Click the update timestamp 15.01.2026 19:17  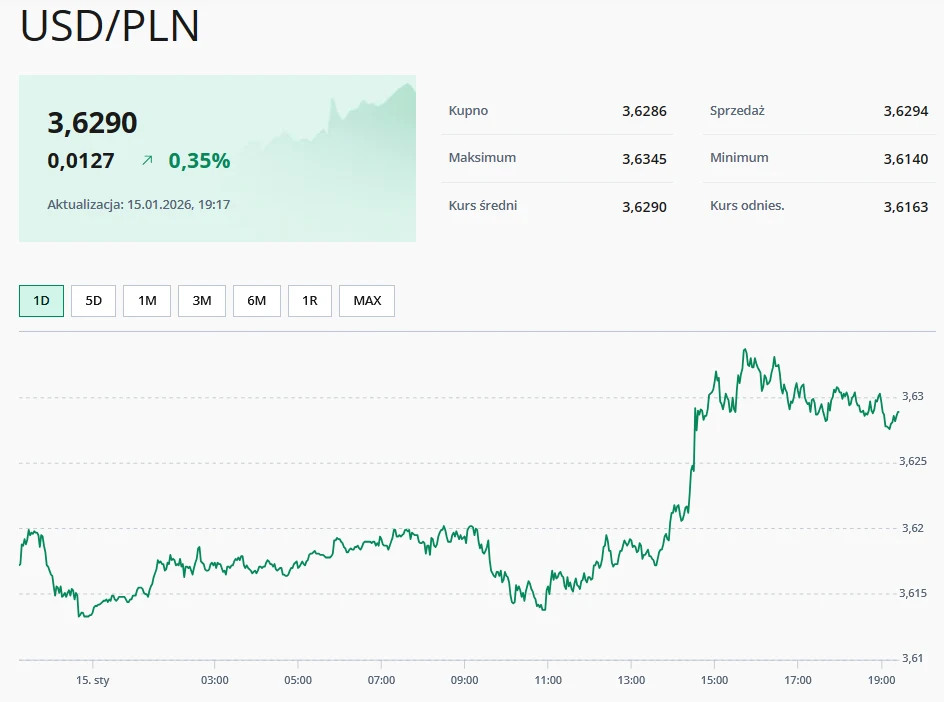(x=137, y=204)
